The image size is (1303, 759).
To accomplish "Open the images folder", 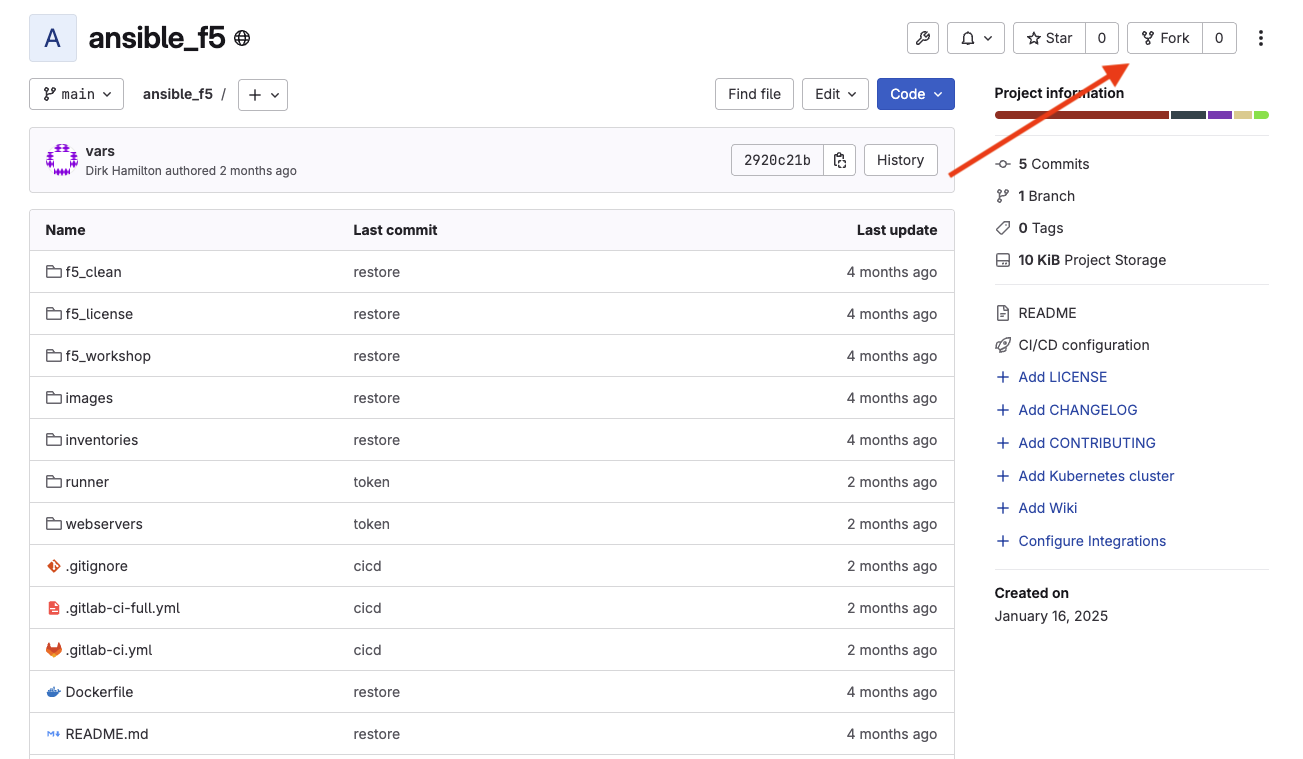I will pyautogui.click(x=89, y=398).
